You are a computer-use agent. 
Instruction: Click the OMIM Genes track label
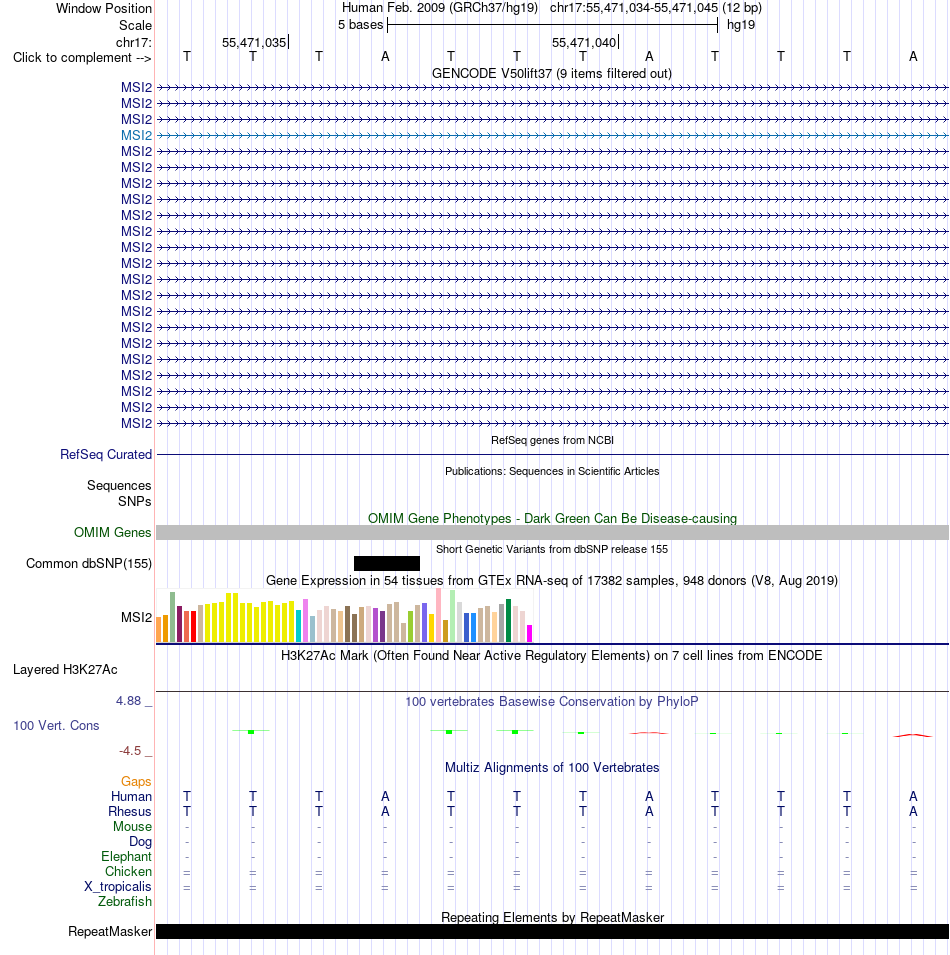(113, 532)
